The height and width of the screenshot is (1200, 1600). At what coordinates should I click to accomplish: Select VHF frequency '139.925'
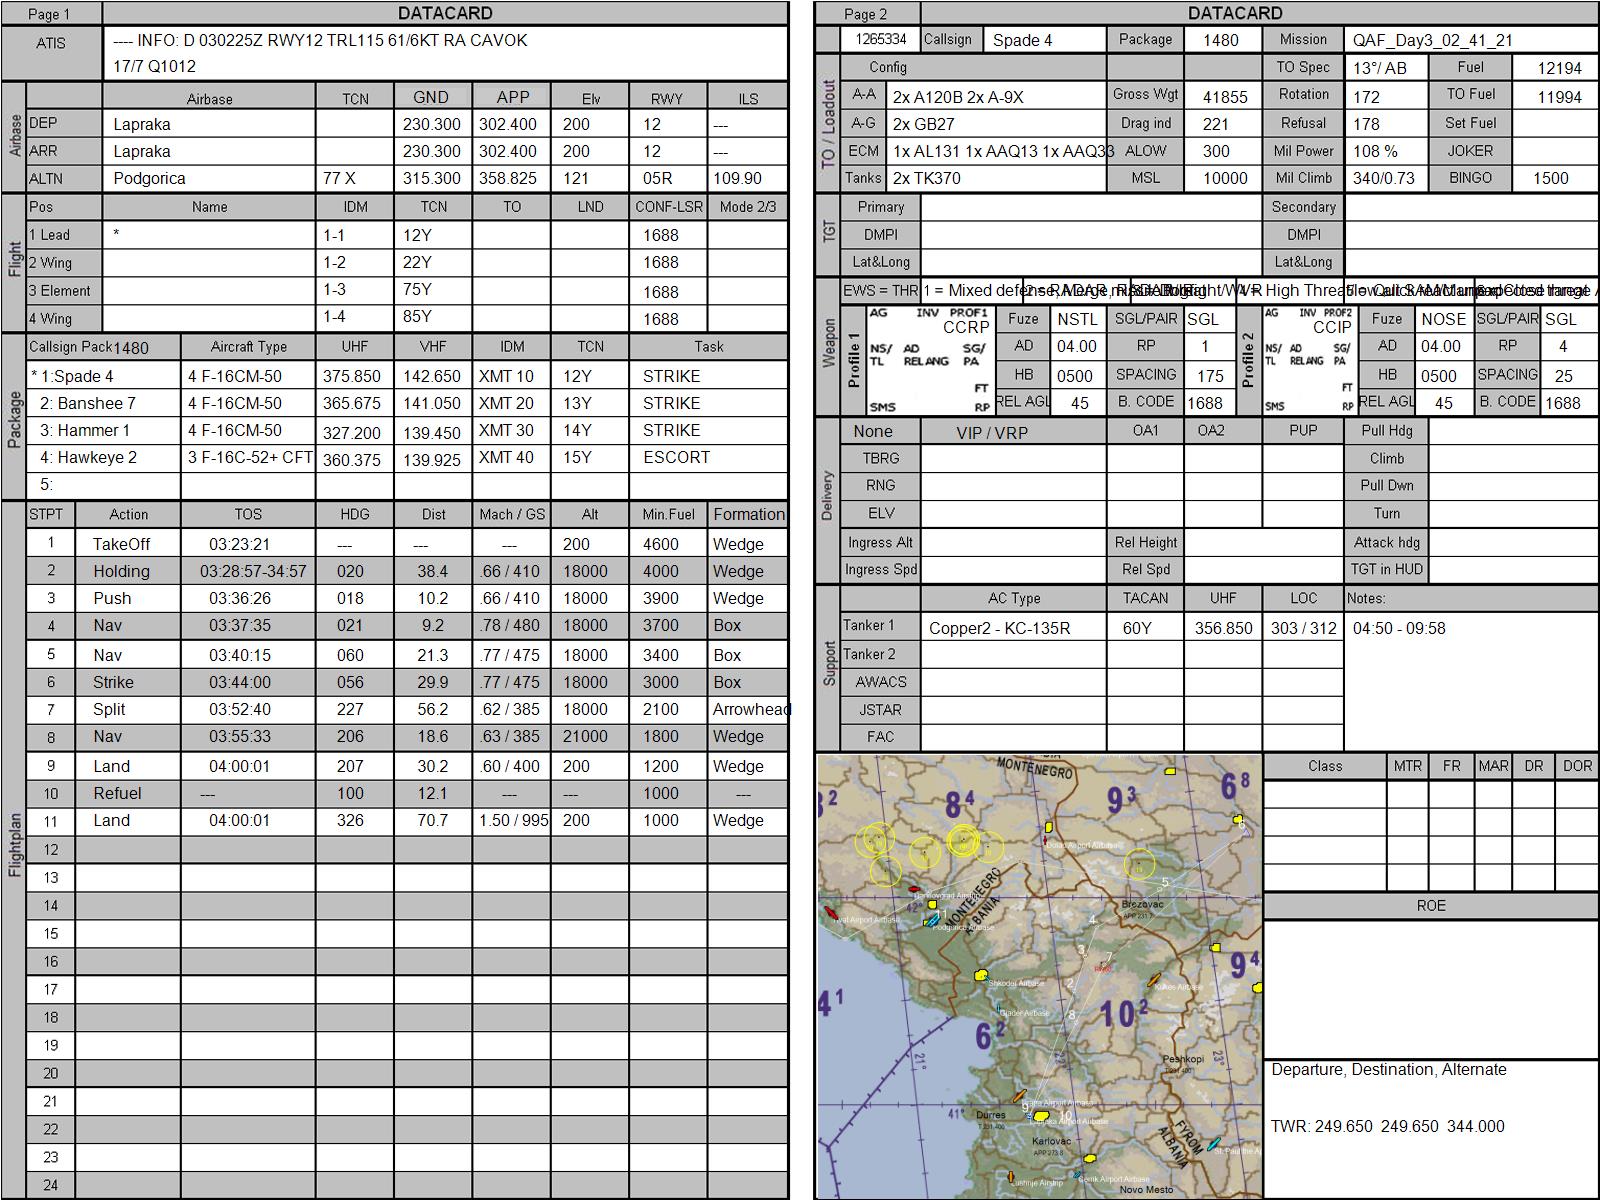click(x=432, y=459)
